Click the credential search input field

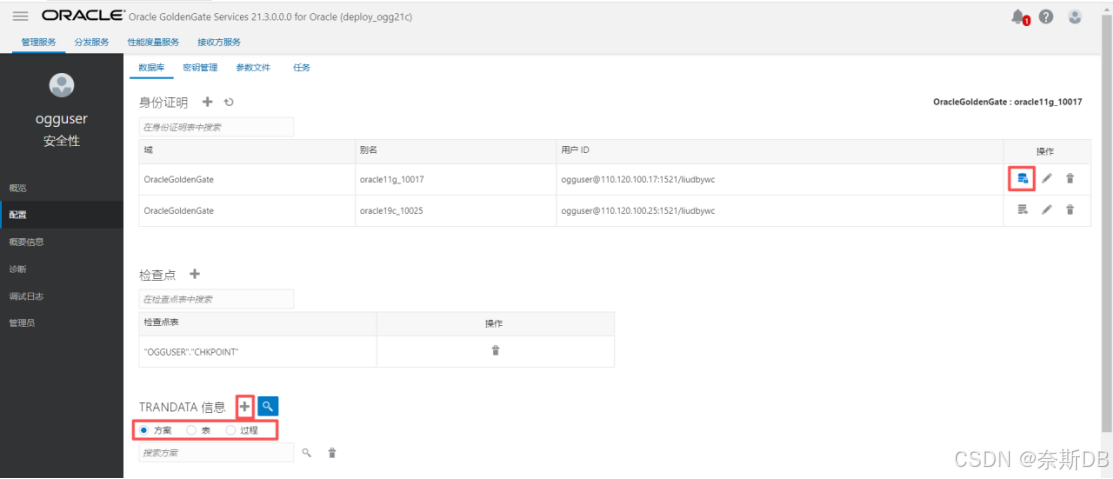pyautogui.click(x=216, y=127)
